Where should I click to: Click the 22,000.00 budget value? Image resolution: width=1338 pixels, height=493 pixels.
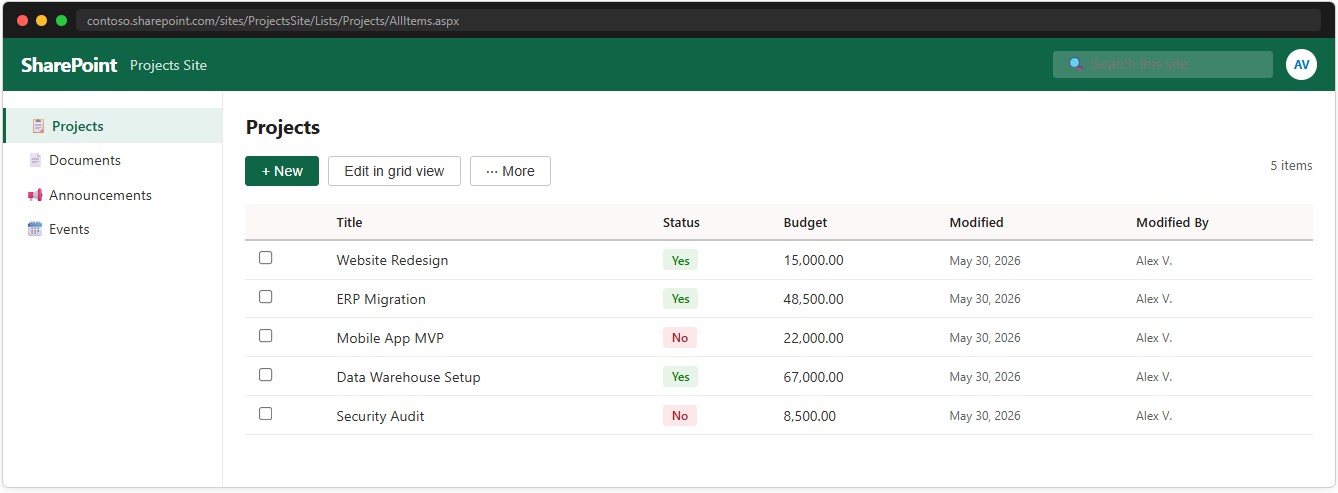click(813, 338)
